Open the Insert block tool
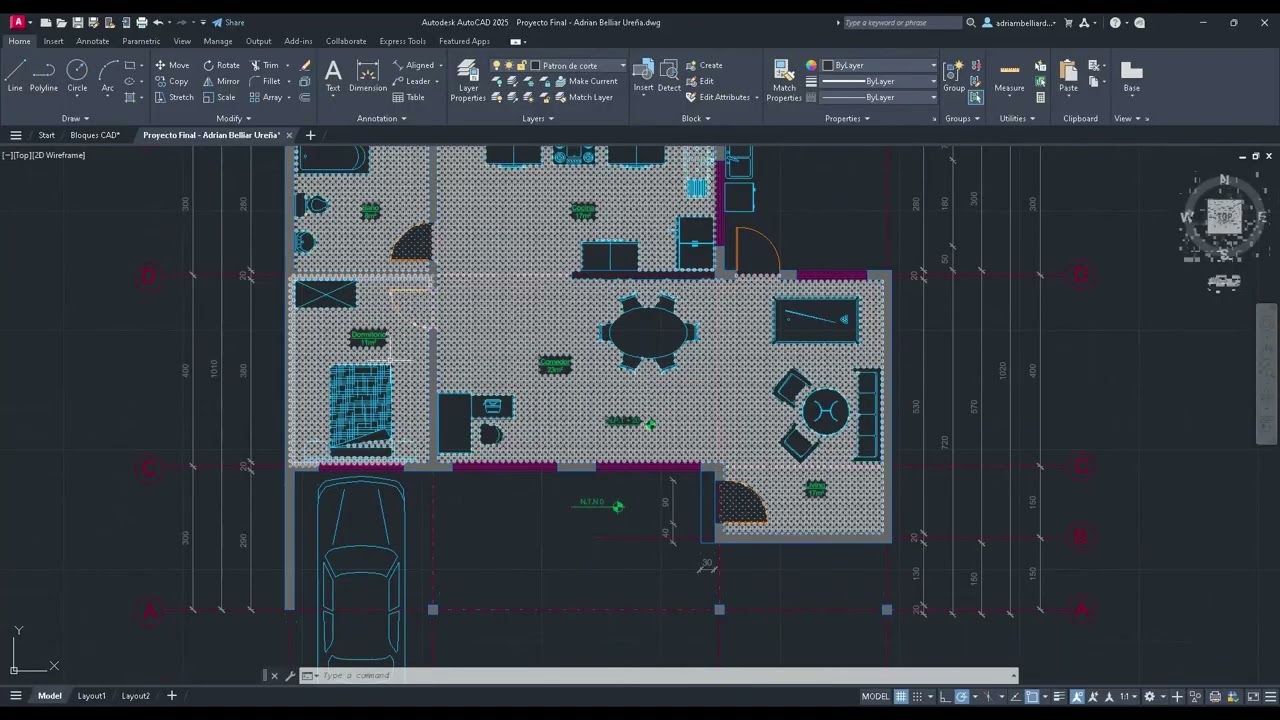Viewport: 1280px width, 720px height. (643, 76)
